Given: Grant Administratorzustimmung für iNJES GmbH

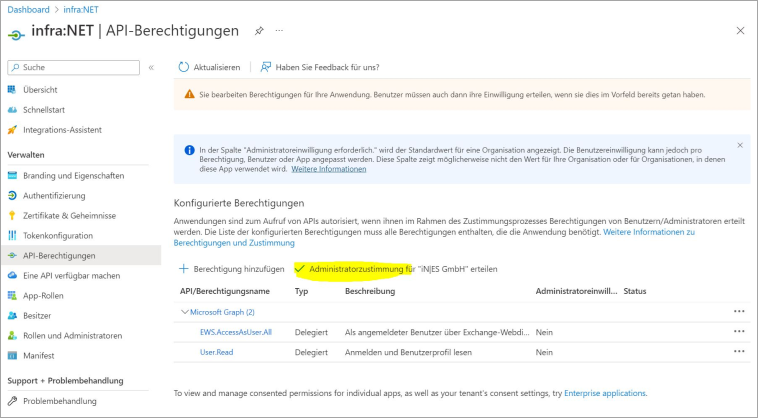Looking at the screenshot, I should point(402,269).
